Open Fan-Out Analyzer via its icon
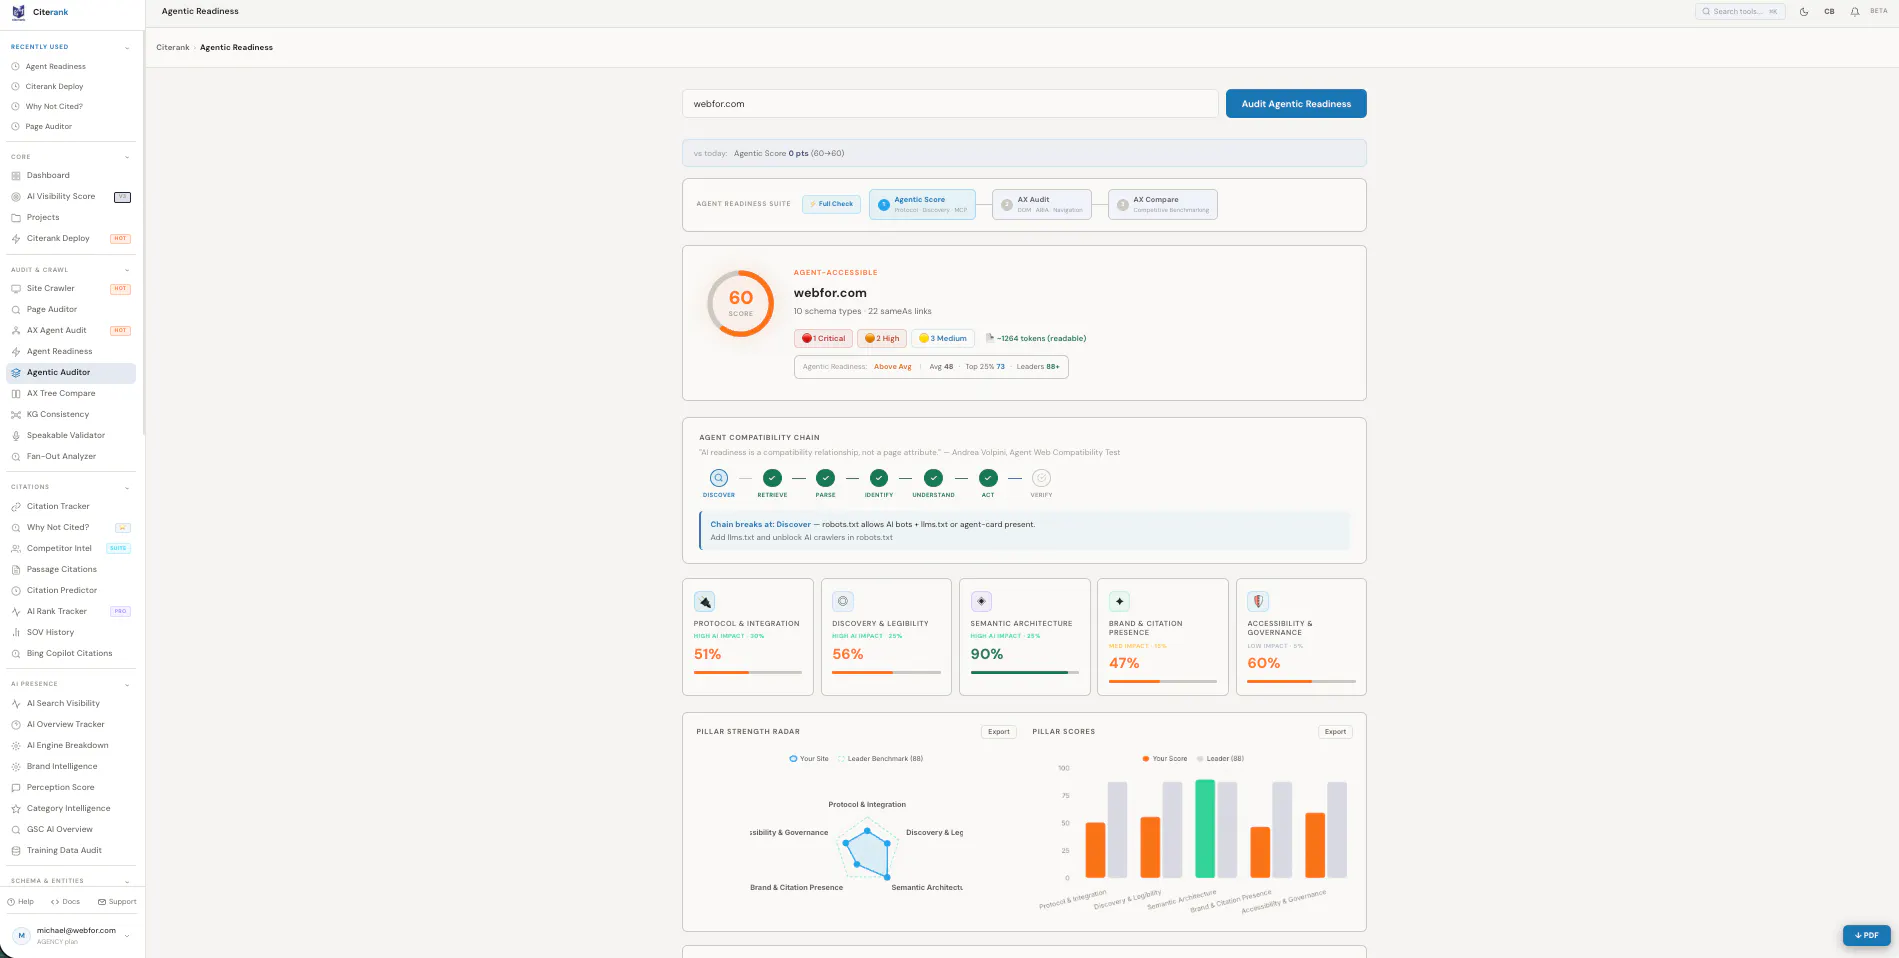This screenshot has height=958, width=1899. point(16,457)
